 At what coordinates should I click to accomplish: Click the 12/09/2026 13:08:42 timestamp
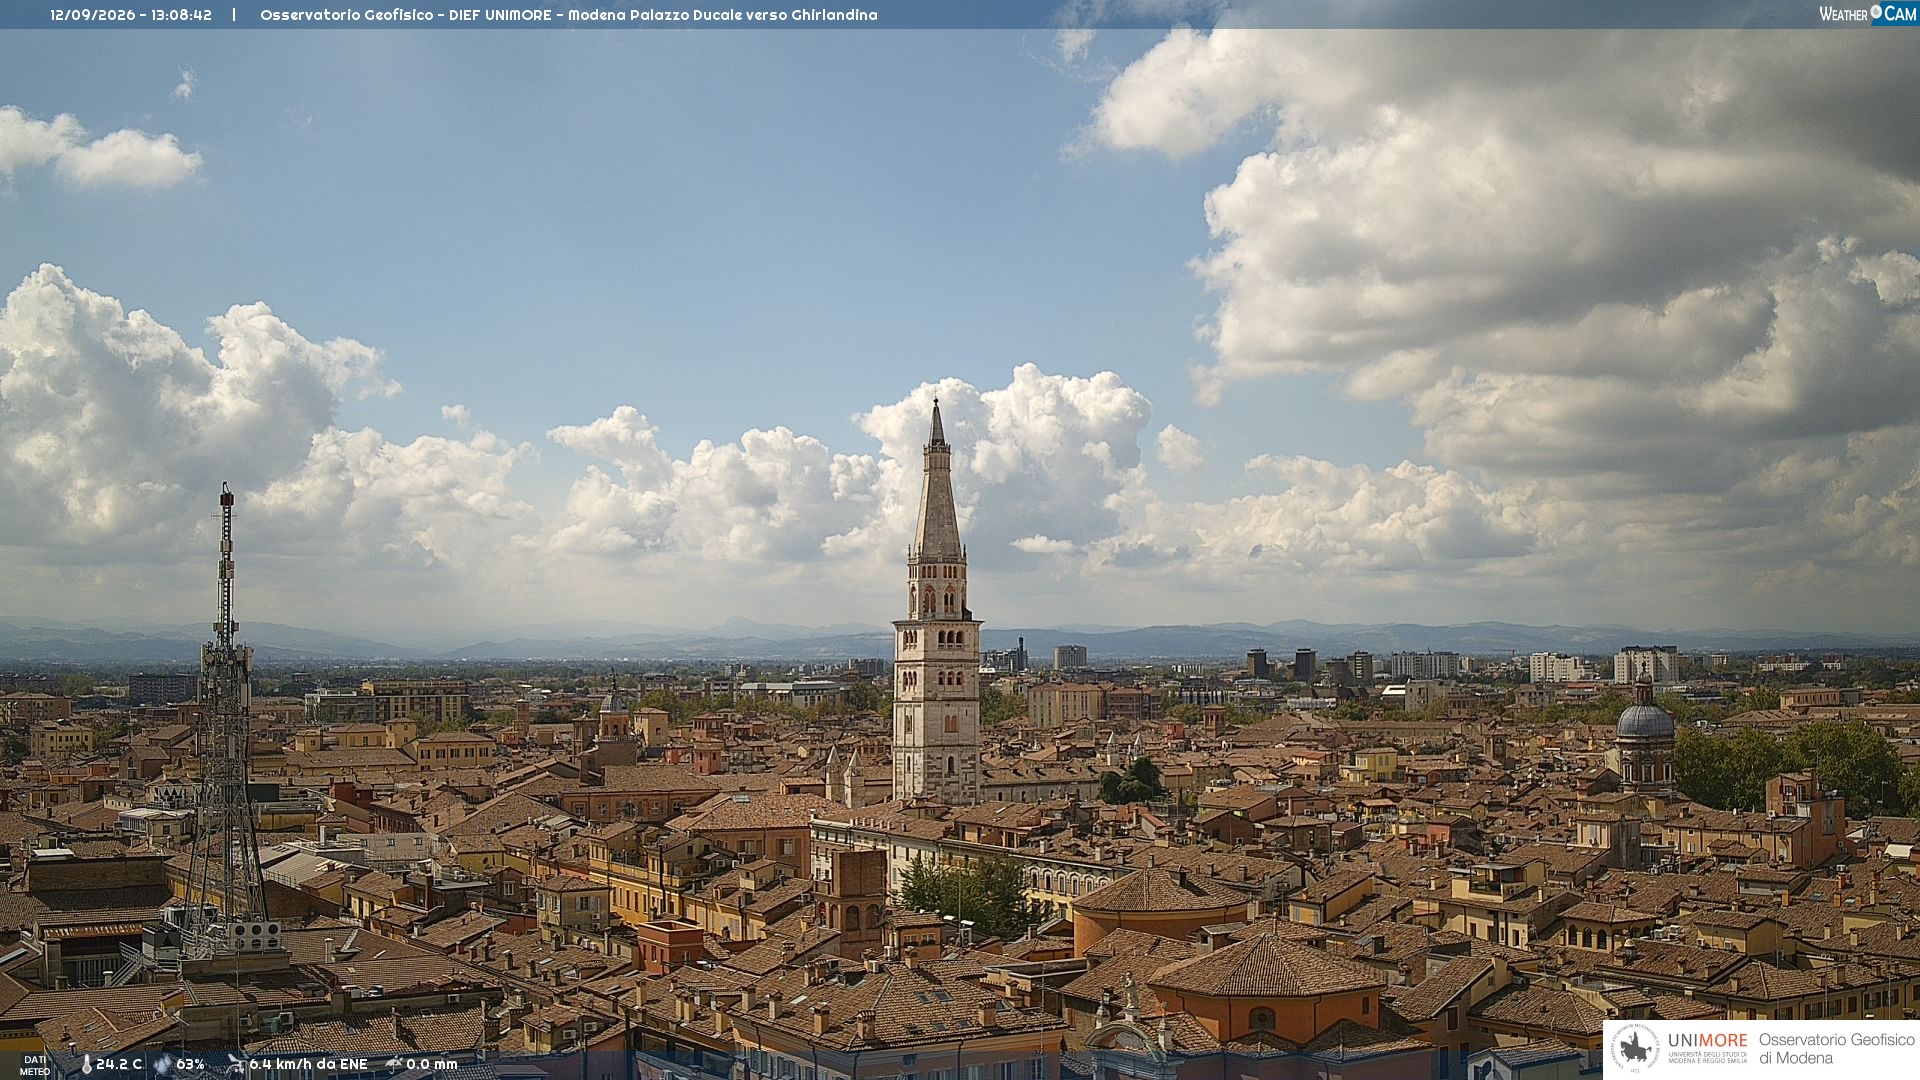coord(131,15)
